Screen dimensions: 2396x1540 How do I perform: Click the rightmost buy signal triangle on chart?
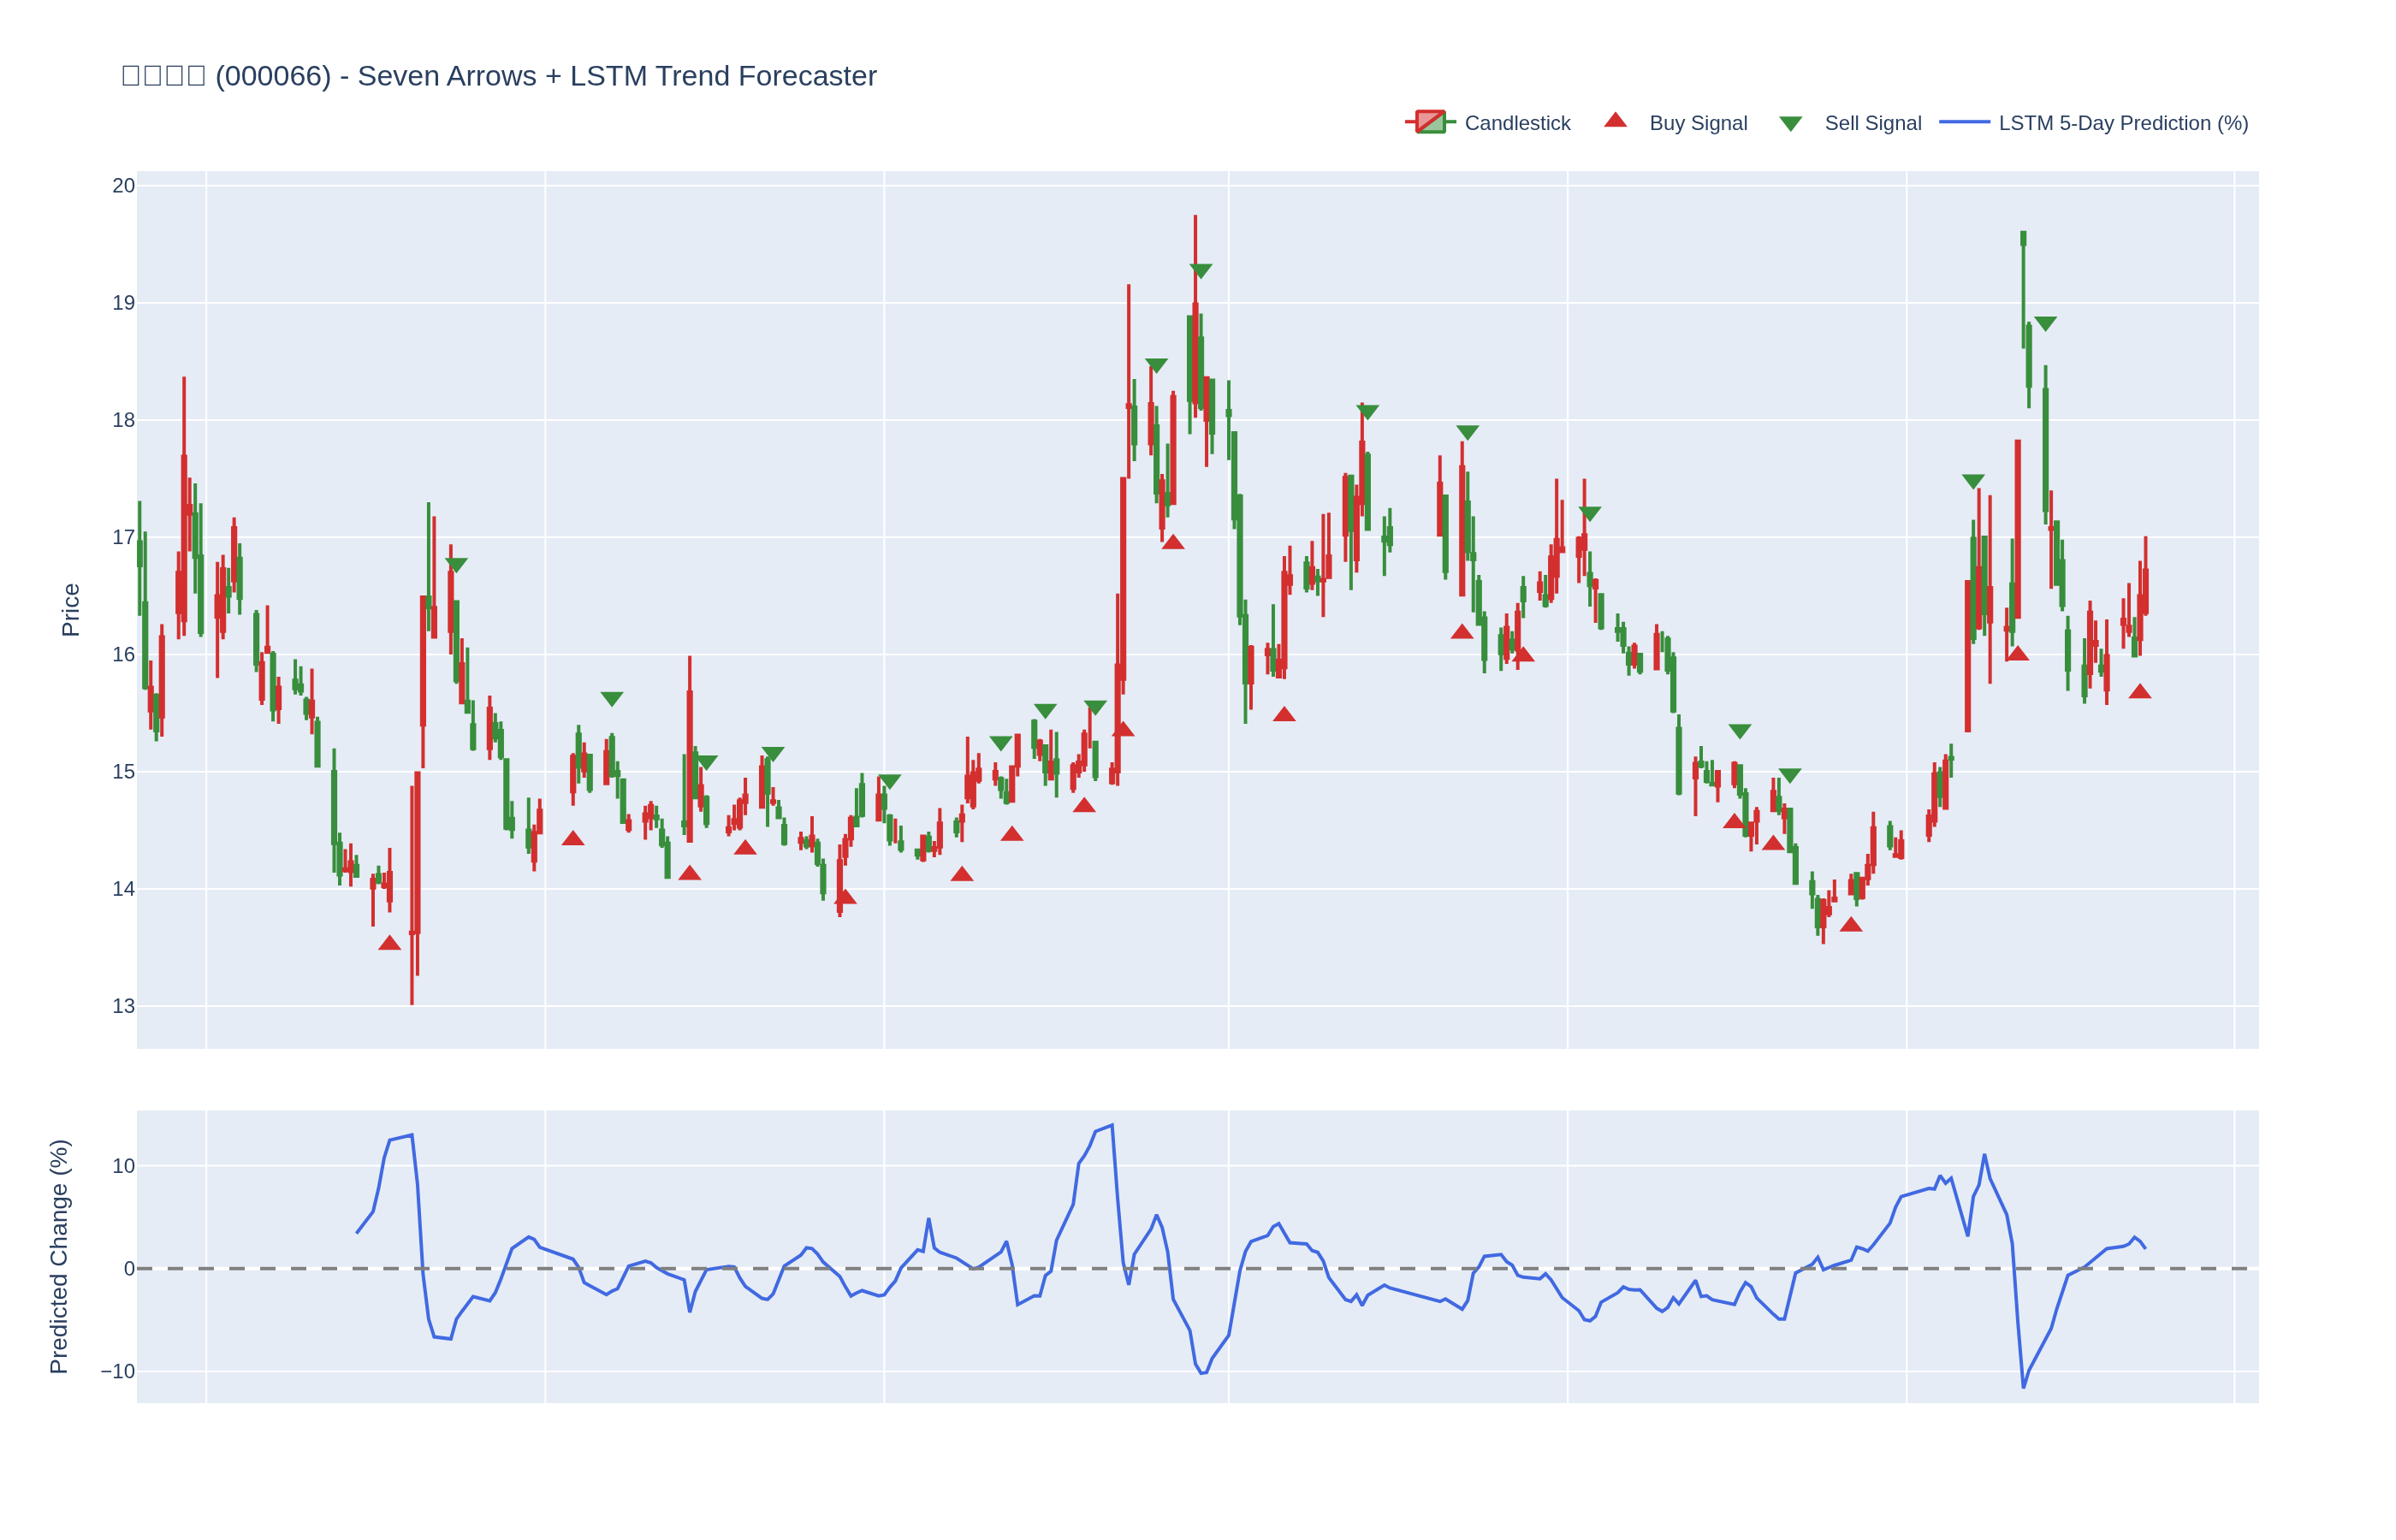point(2139,692)
